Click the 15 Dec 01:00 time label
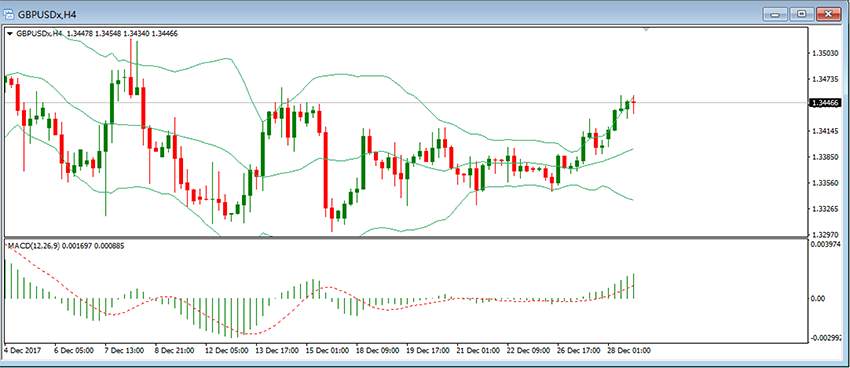The width and height of the screenshot is (850, 368). (x=327, y=351)
